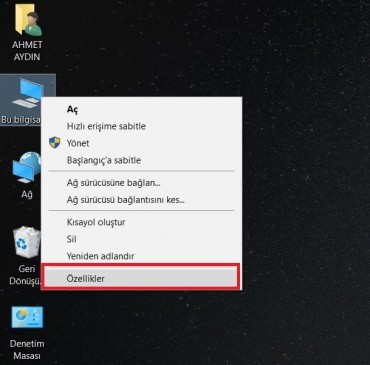Select the Denetim Masası desktop icon
This screenshot has width=370, height=365.
click(x=27, y=332)
